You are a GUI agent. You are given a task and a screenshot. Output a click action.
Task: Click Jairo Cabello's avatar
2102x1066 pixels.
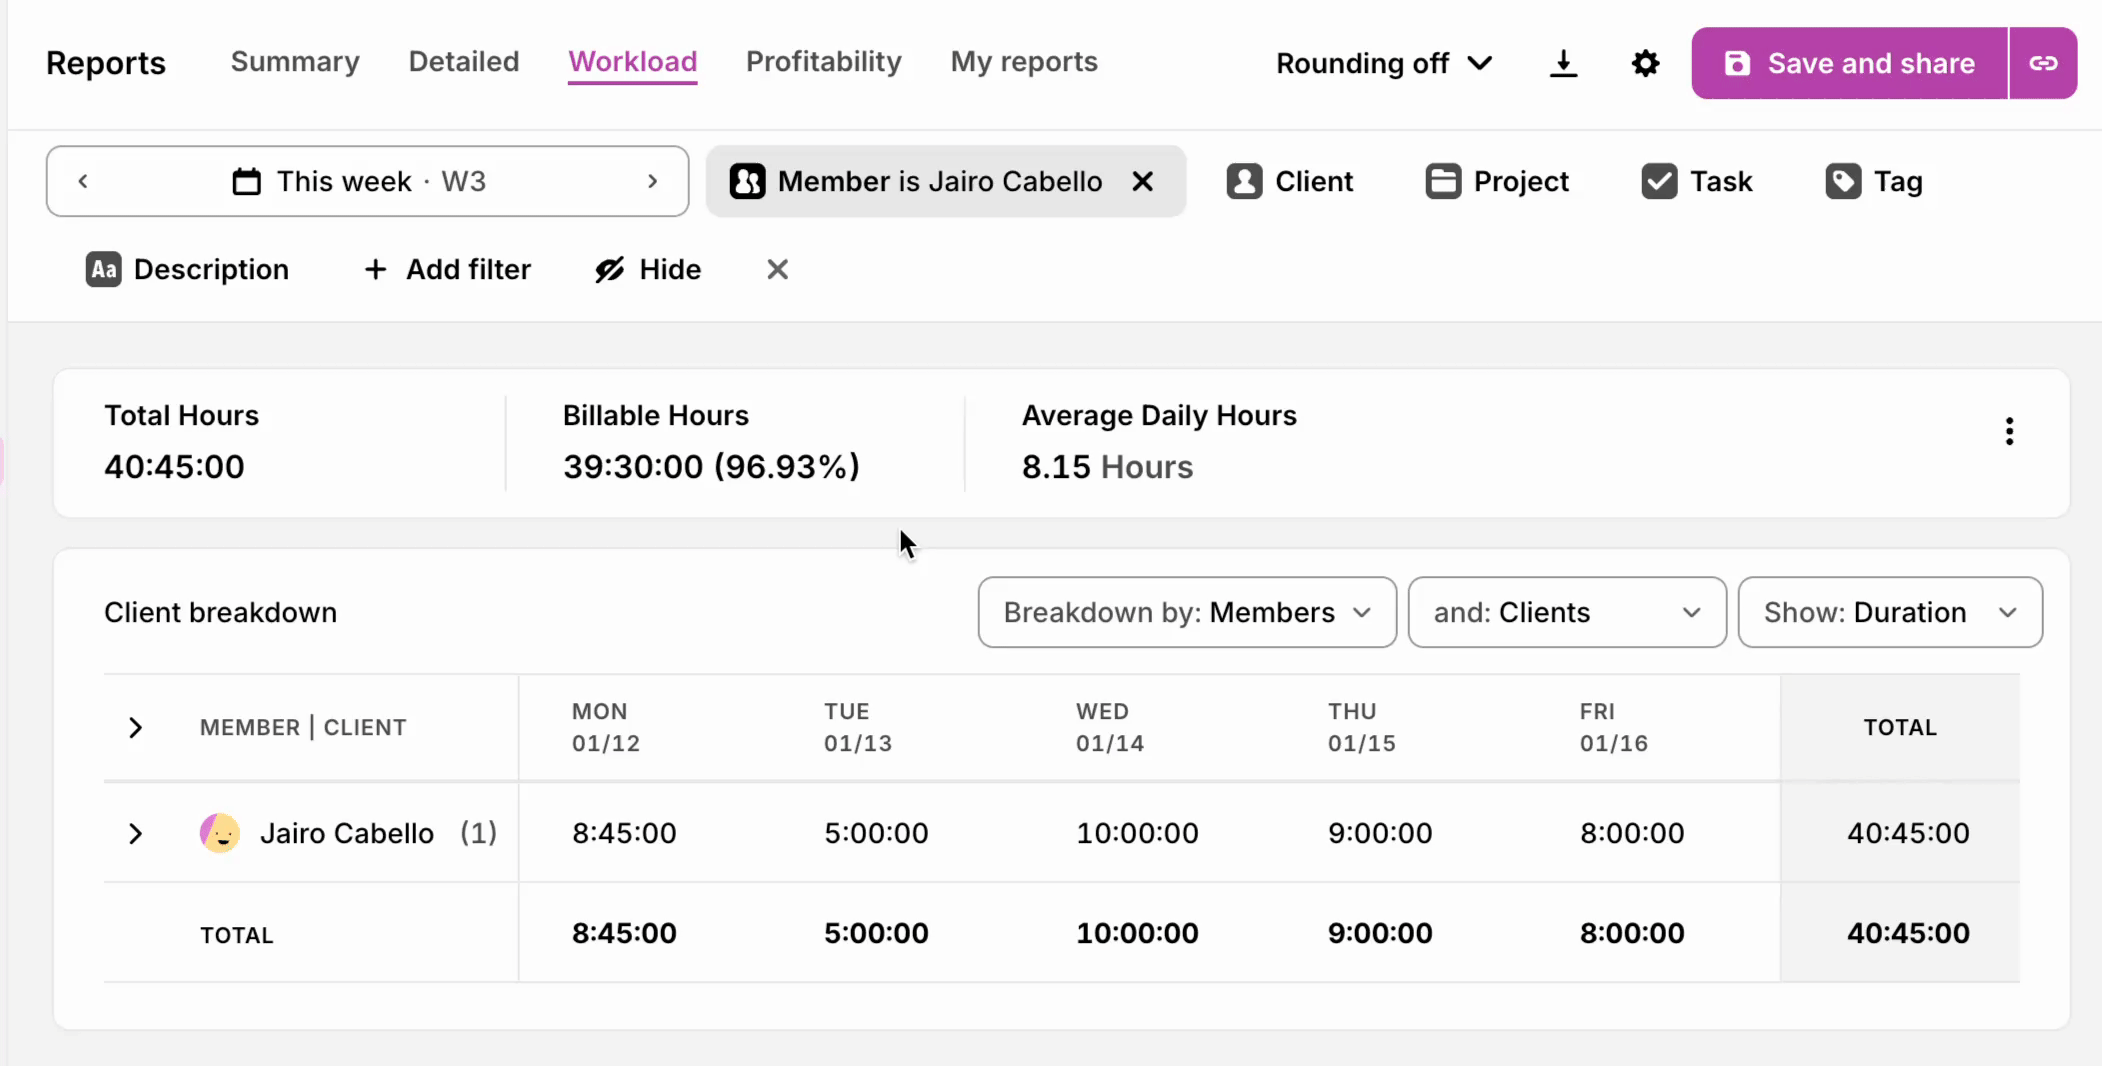220,833
